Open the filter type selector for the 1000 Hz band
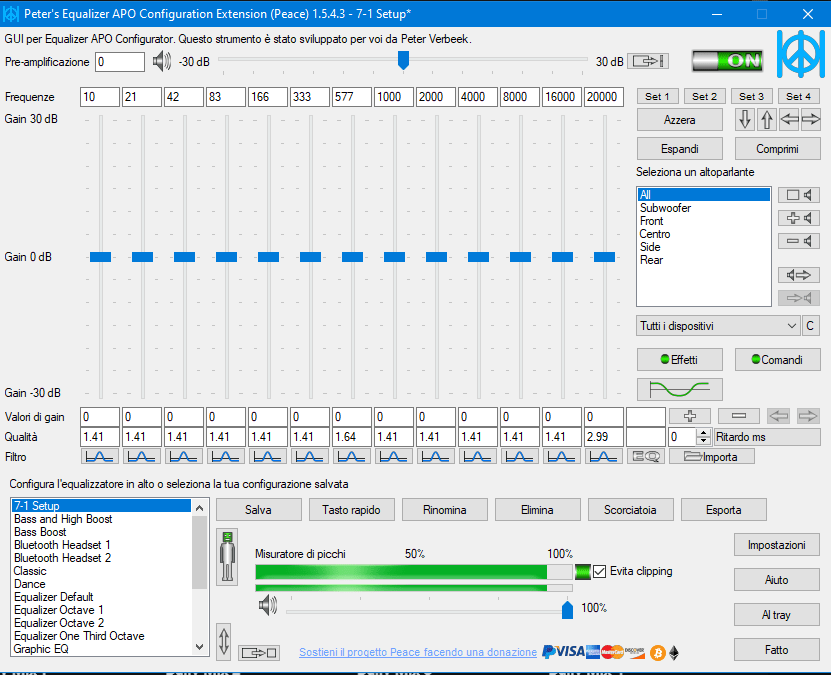This screenshot has height=675, width=831. point(393,457)
